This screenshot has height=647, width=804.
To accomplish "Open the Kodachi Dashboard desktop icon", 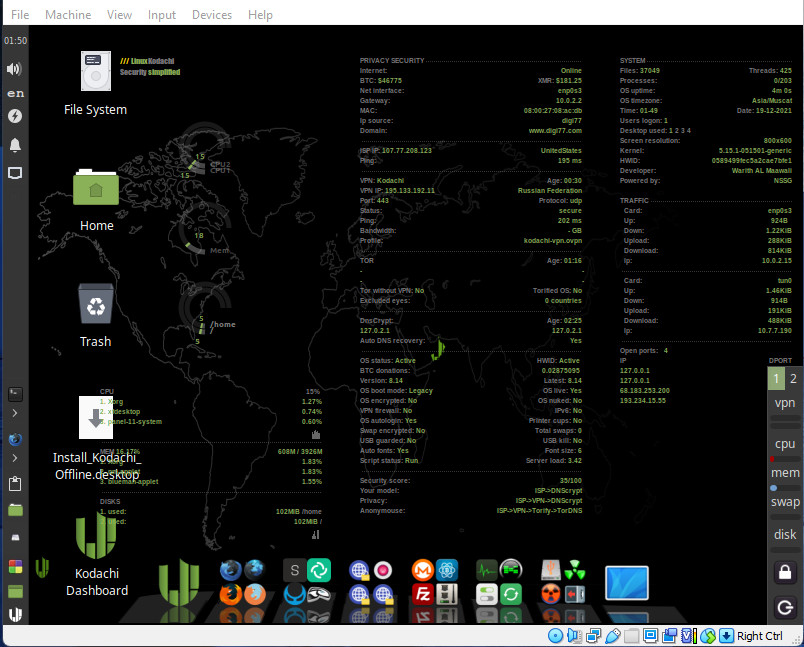I will 96,556.
